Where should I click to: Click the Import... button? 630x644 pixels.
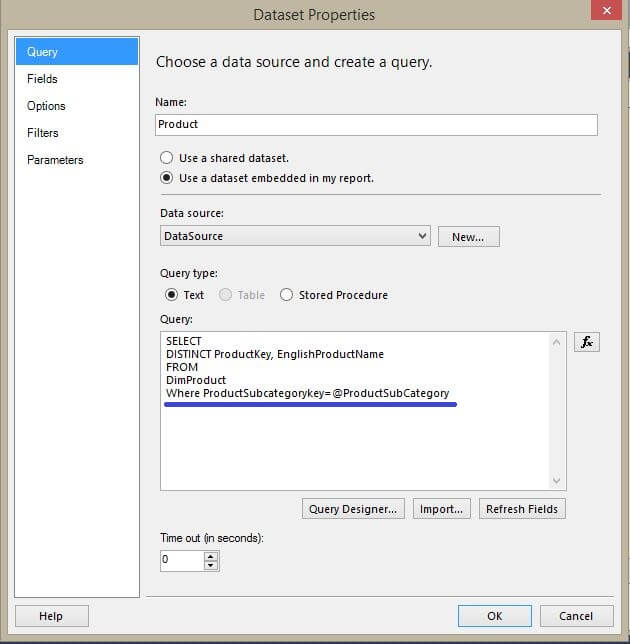[441, 509]
